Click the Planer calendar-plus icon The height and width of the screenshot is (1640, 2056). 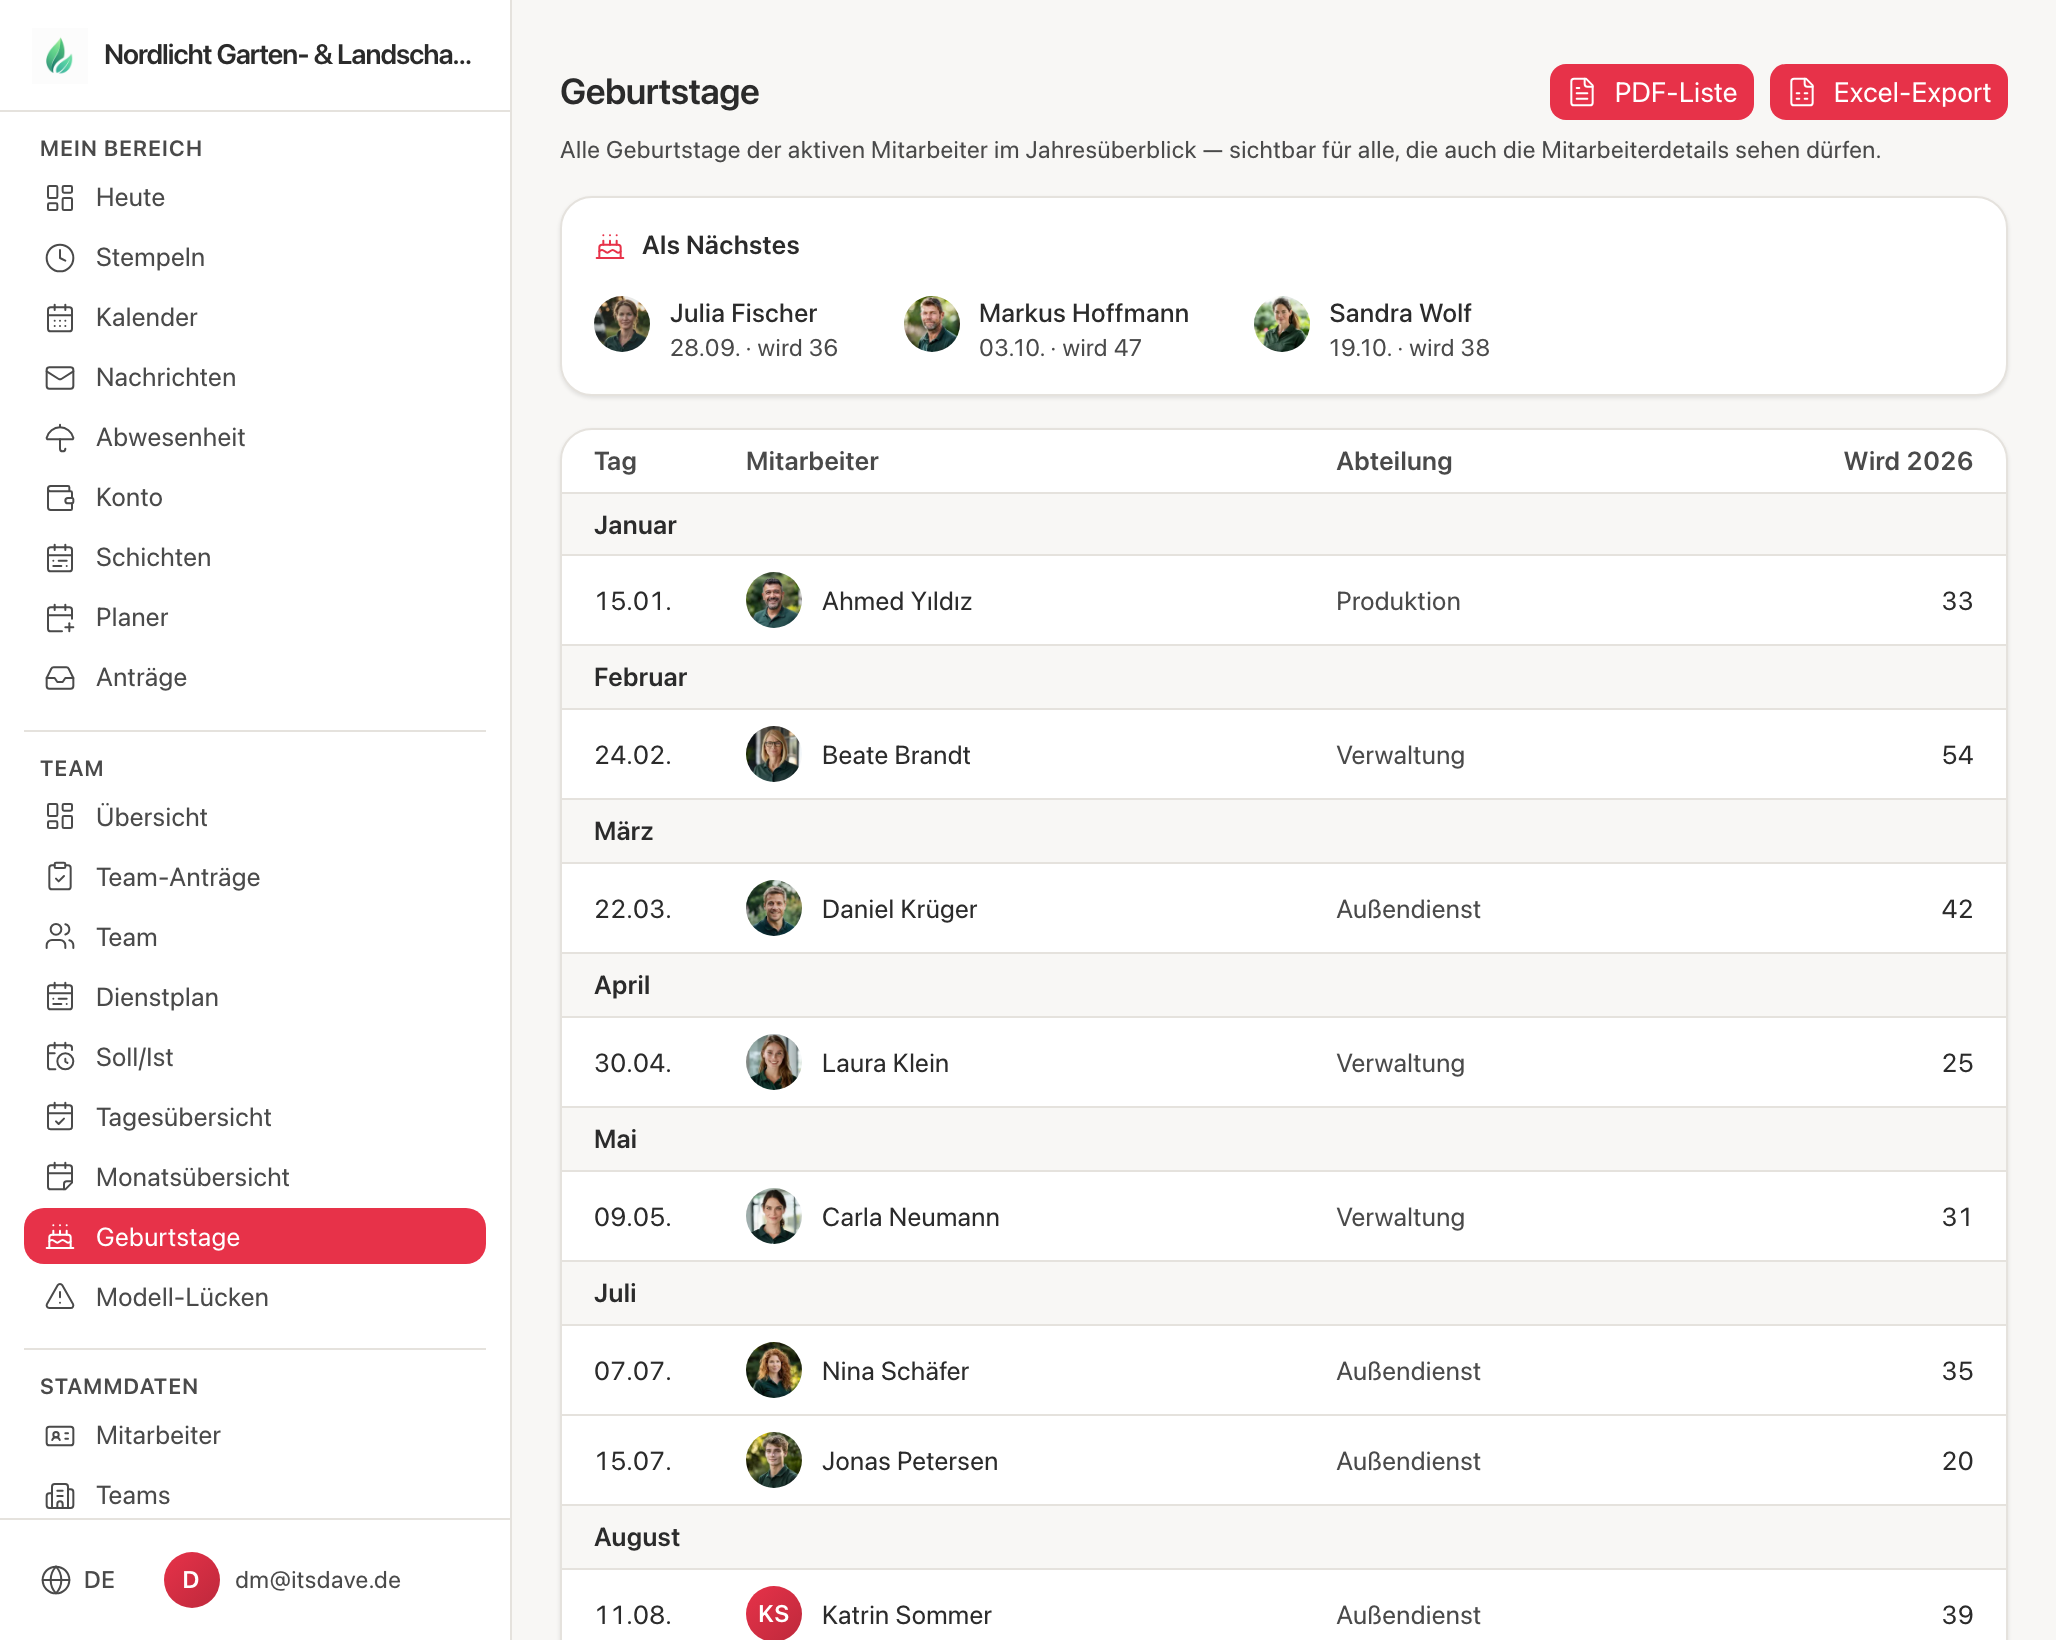[60, 618]
